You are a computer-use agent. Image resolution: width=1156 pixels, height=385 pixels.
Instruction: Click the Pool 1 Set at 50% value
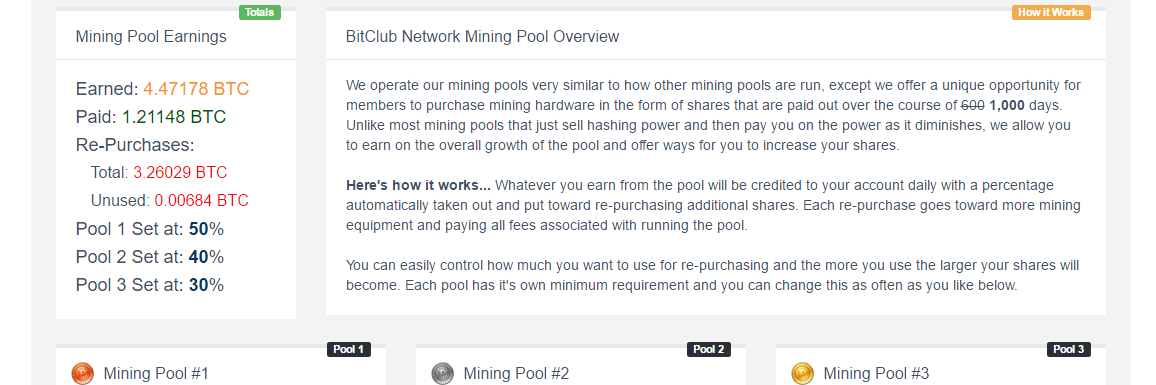pos(206,229)
